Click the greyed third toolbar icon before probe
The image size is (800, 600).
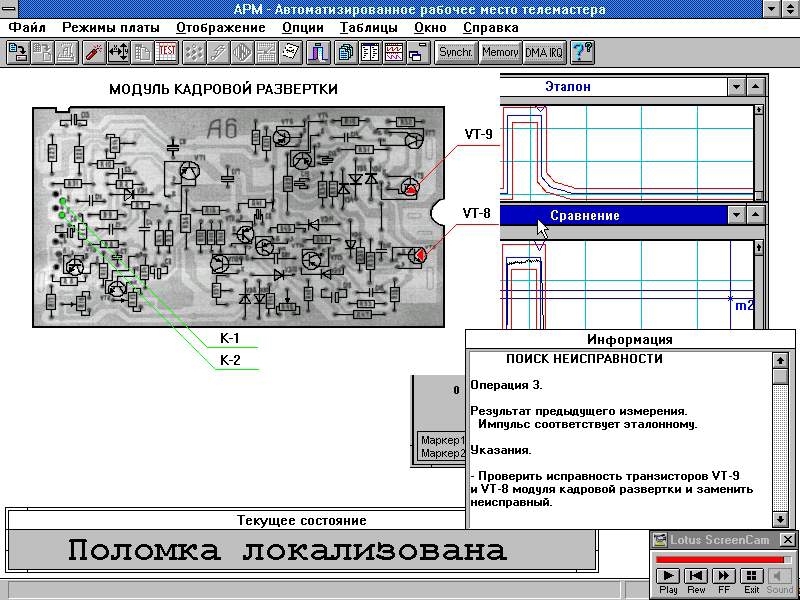point(68,52)
